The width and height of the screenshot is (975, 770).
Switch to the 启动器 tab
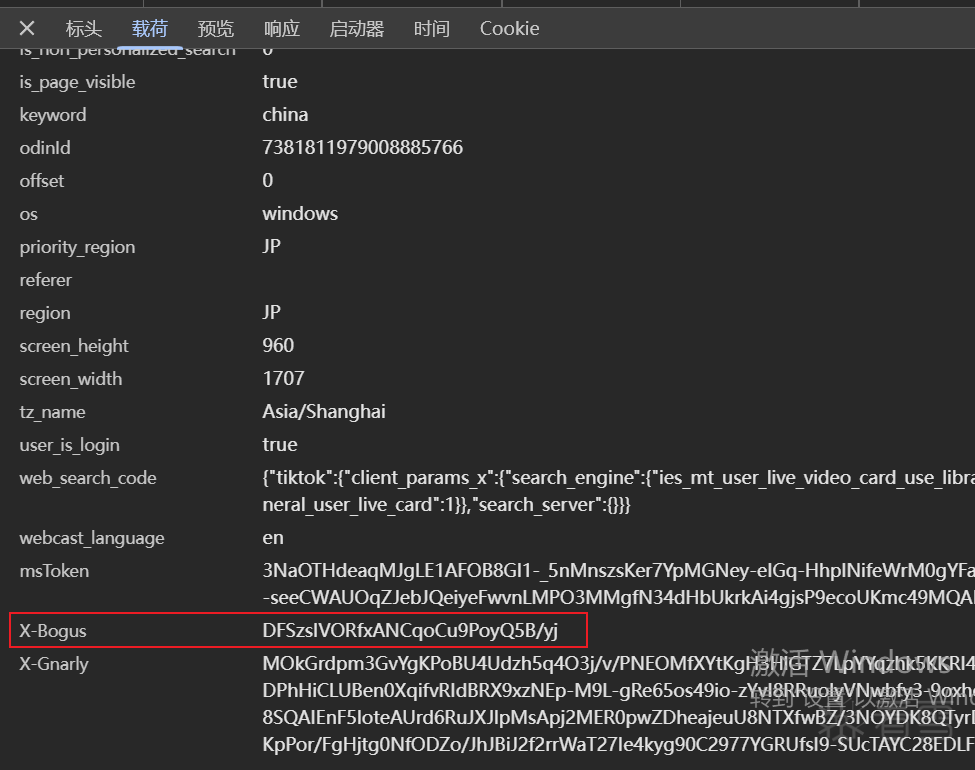pos(357,28)
